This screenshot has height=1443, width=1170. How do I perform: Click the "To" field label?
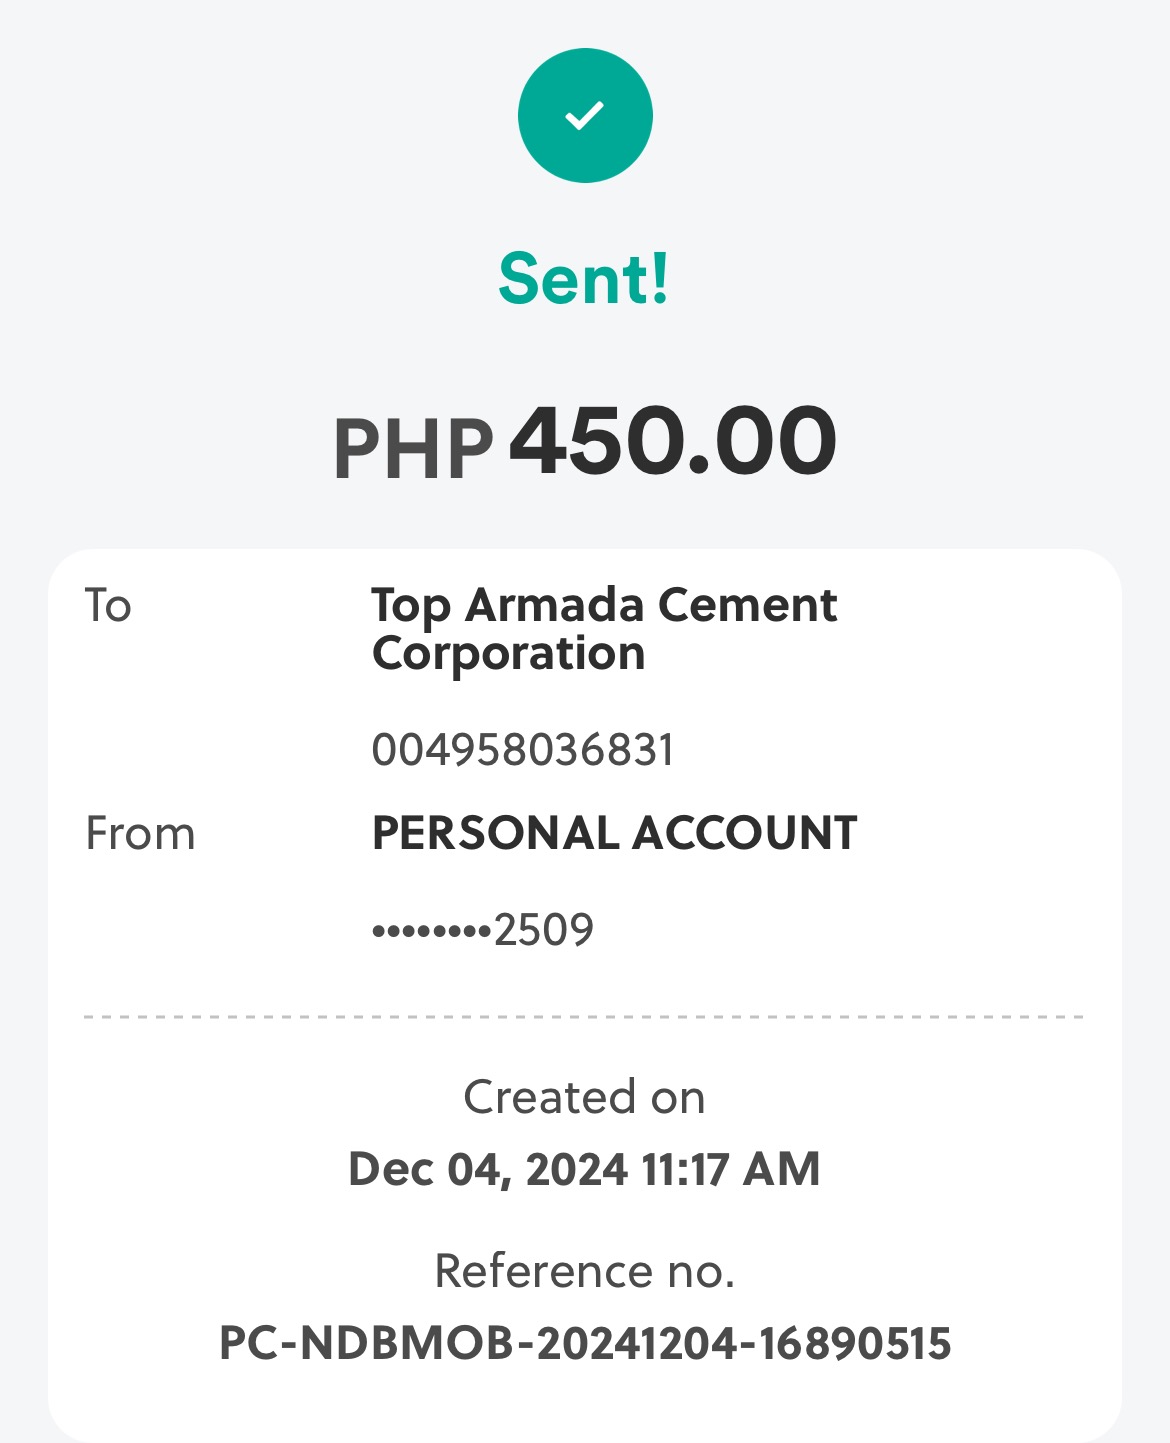click(108, 606)
